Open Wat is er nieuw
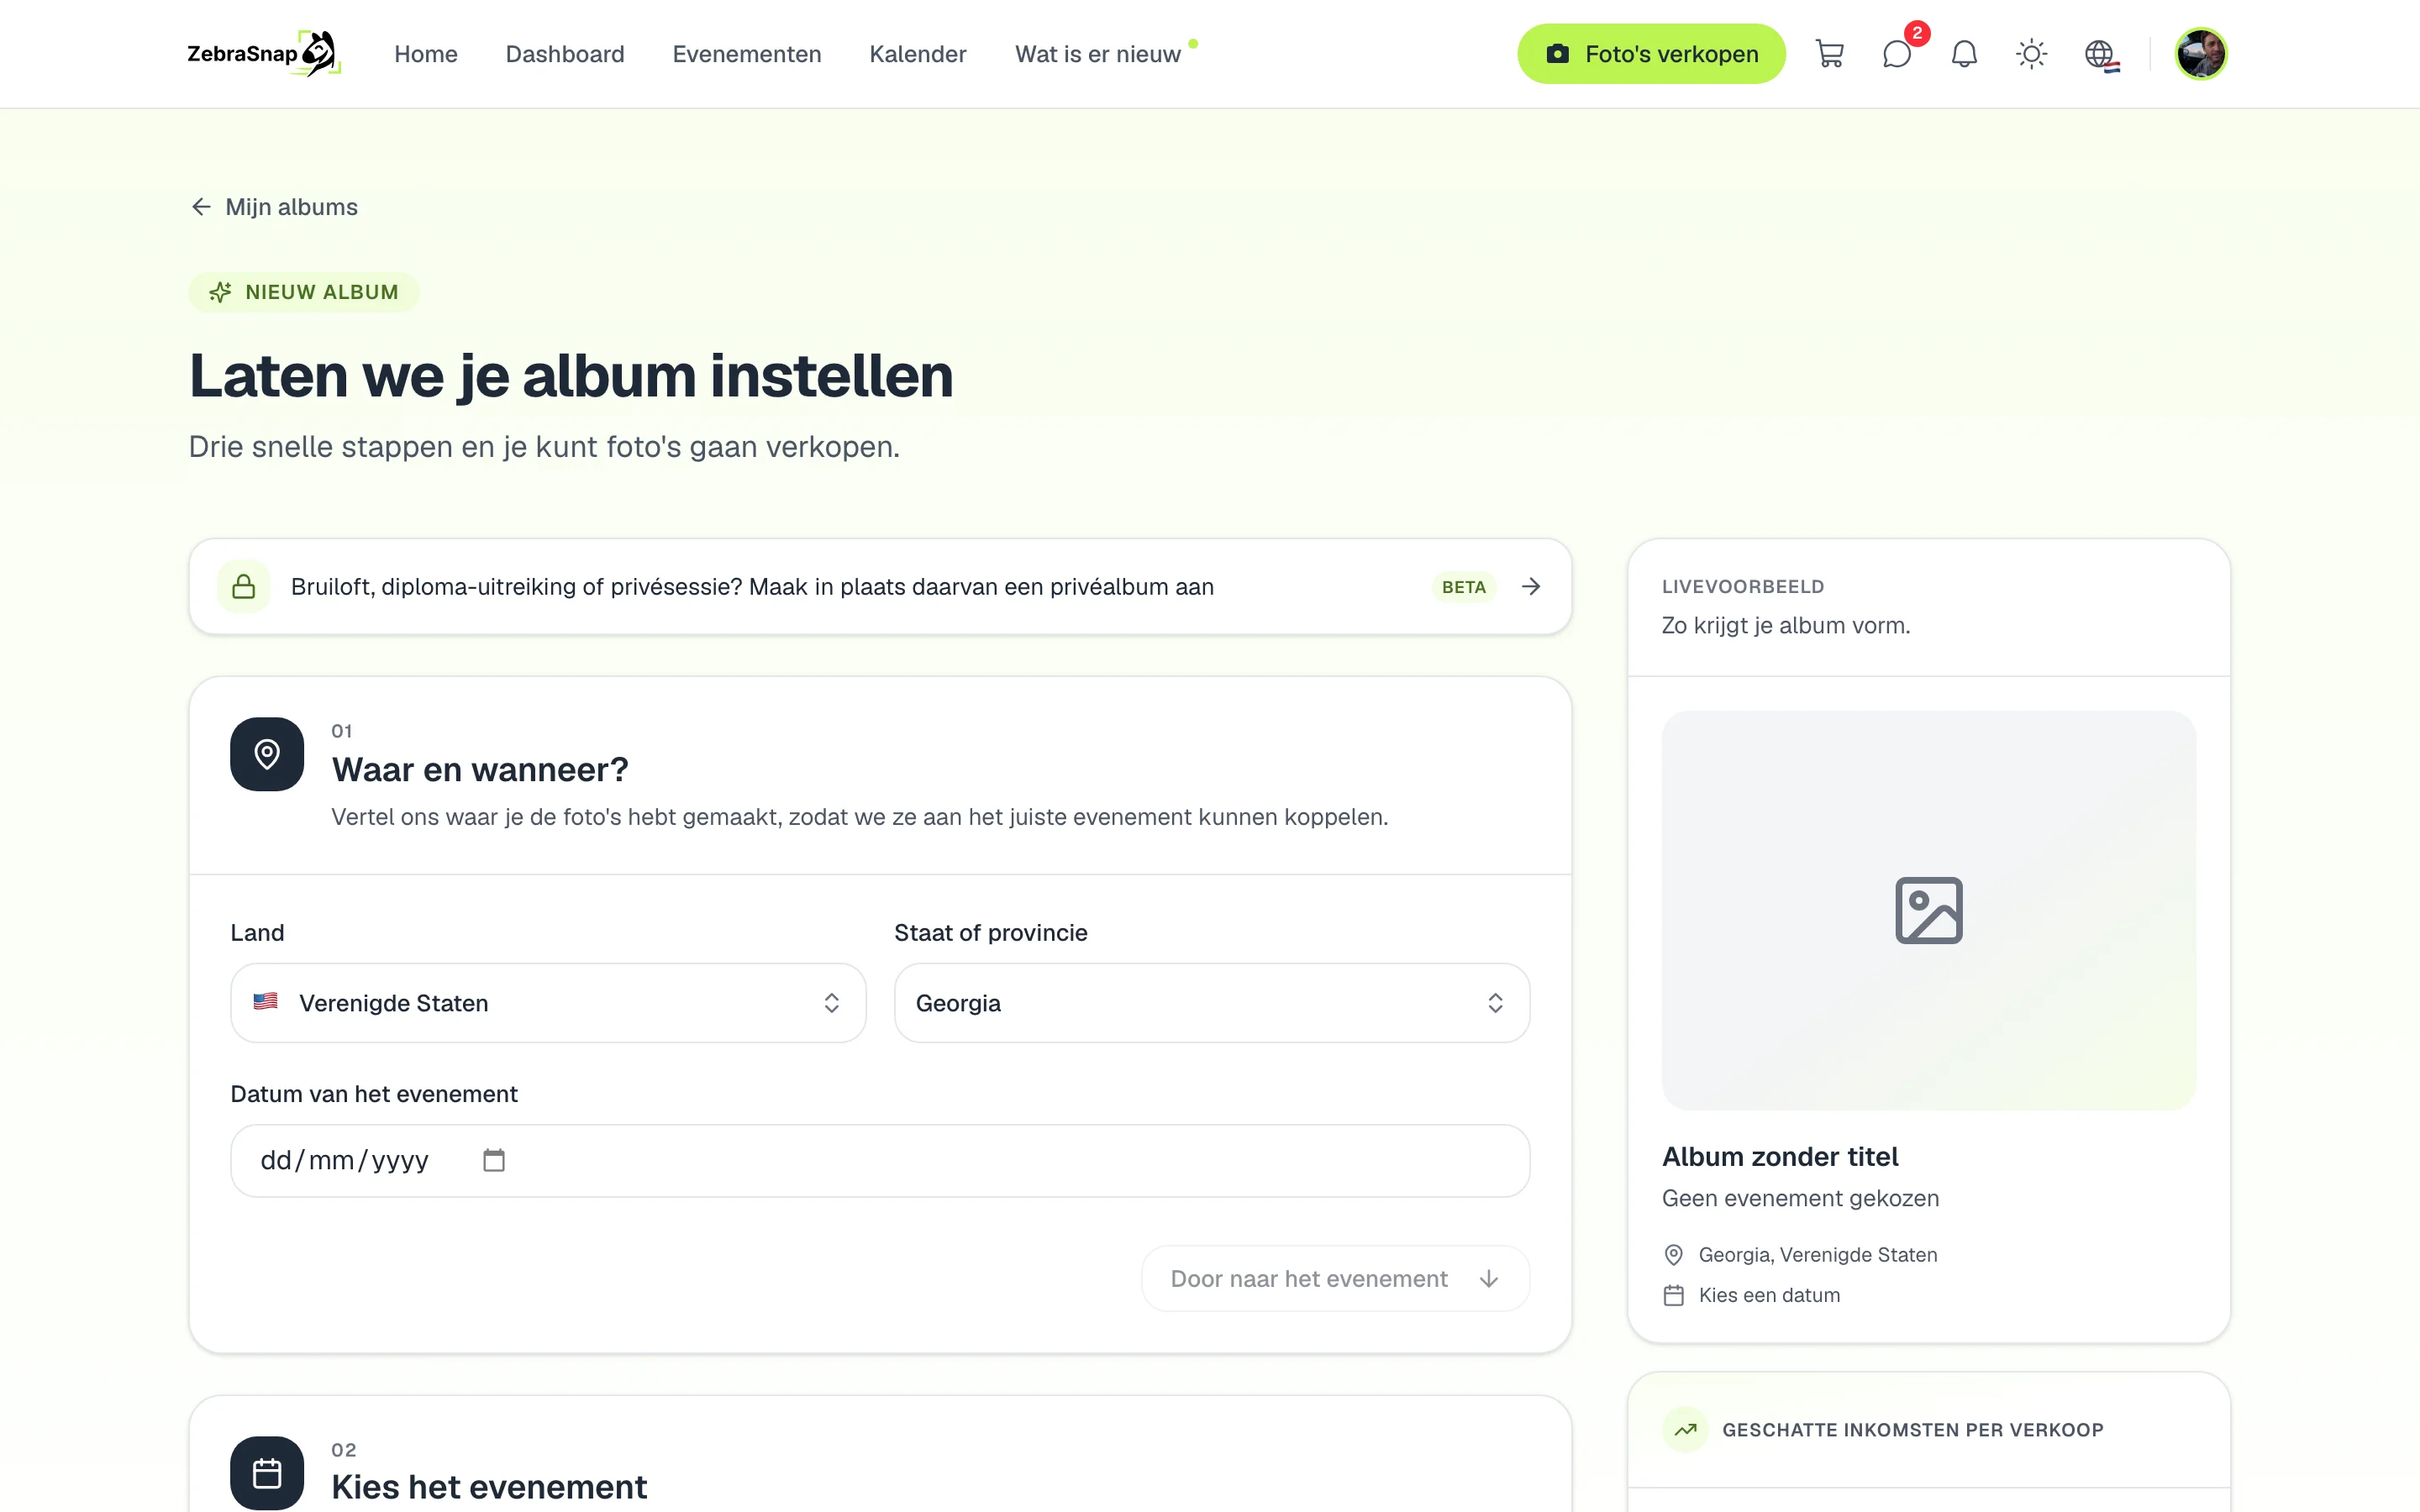 (1098, 54)
